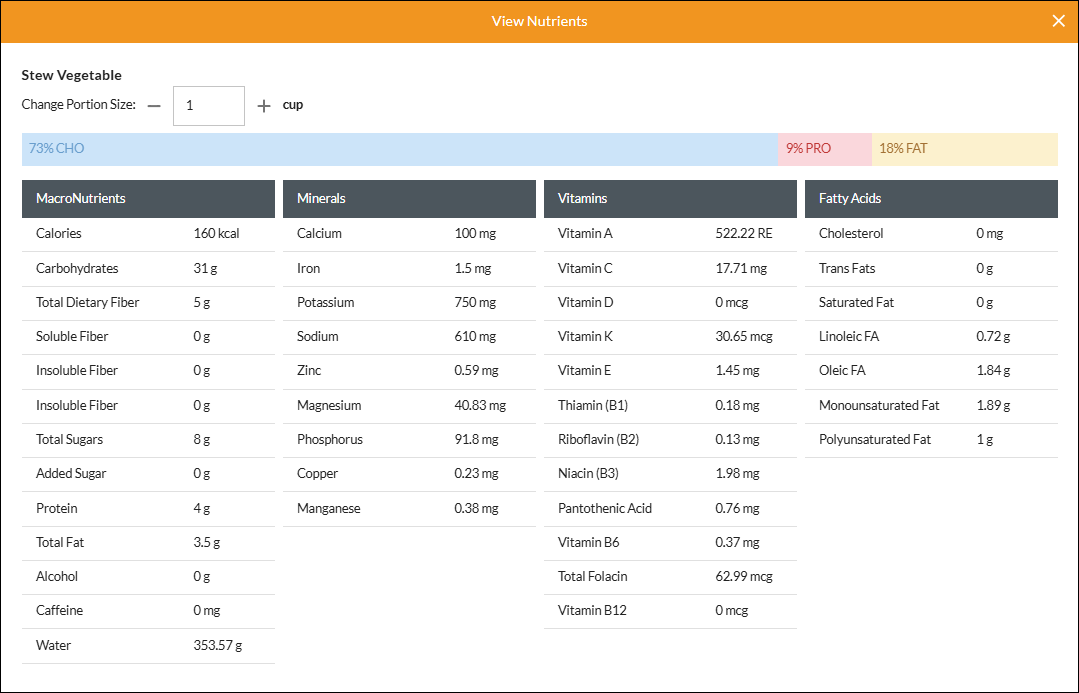
Task: Select the Potassium row
Action: pyautogui.click(x=409, y=303)
